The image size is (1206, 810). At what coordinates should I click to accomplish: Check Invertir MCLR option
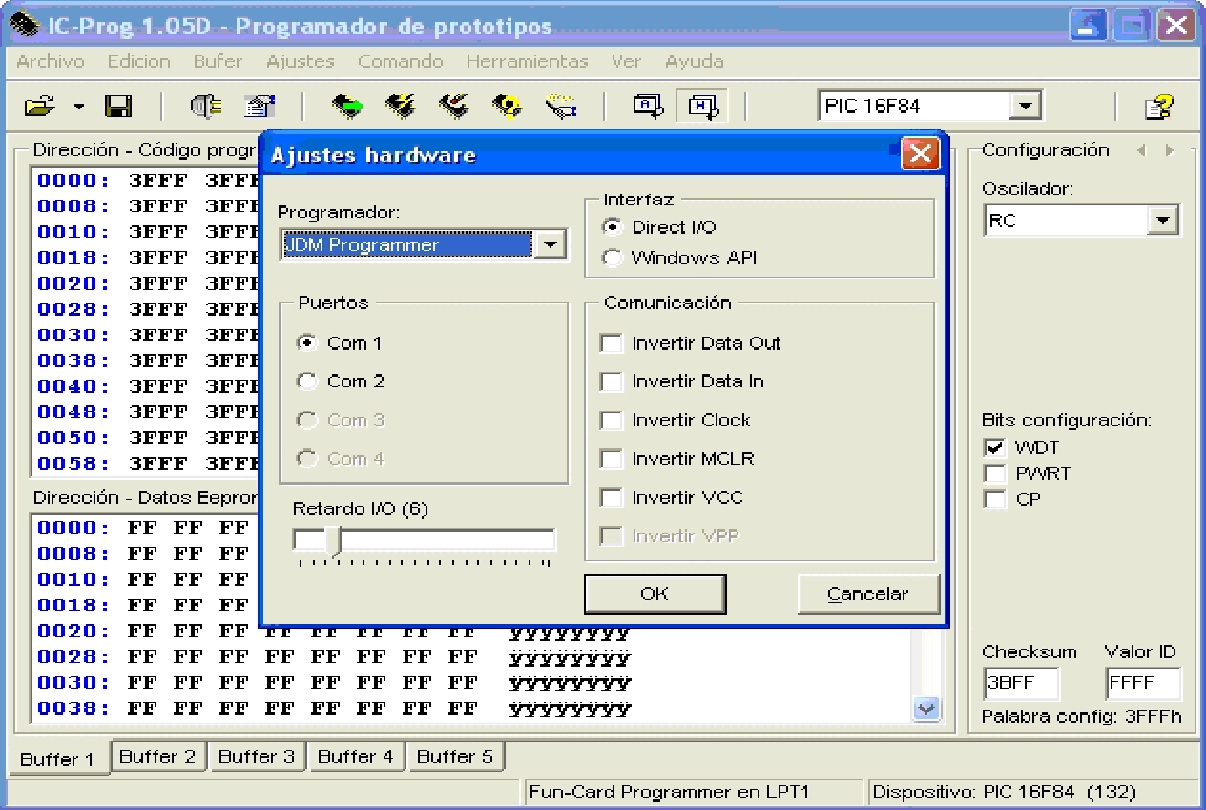tap(611, 459)
